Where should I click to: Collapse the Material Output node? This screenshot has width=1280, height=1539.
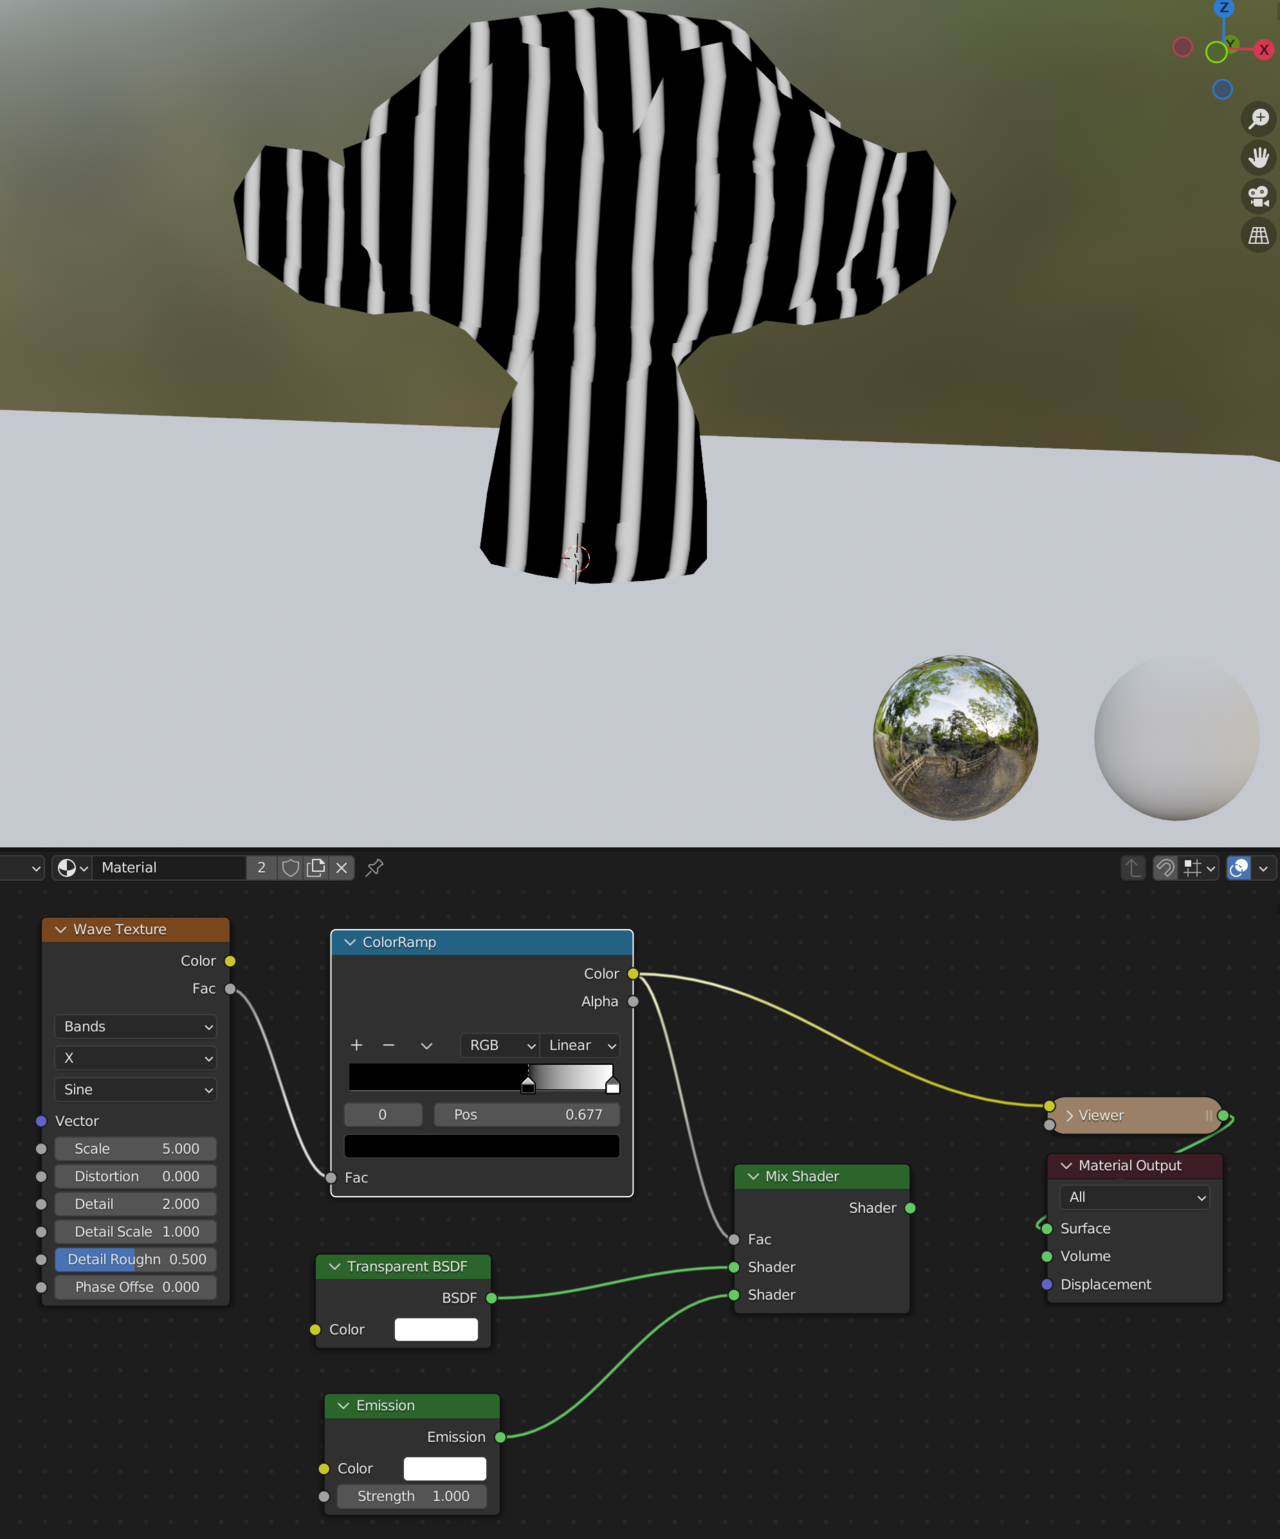pos(1066,1166)
